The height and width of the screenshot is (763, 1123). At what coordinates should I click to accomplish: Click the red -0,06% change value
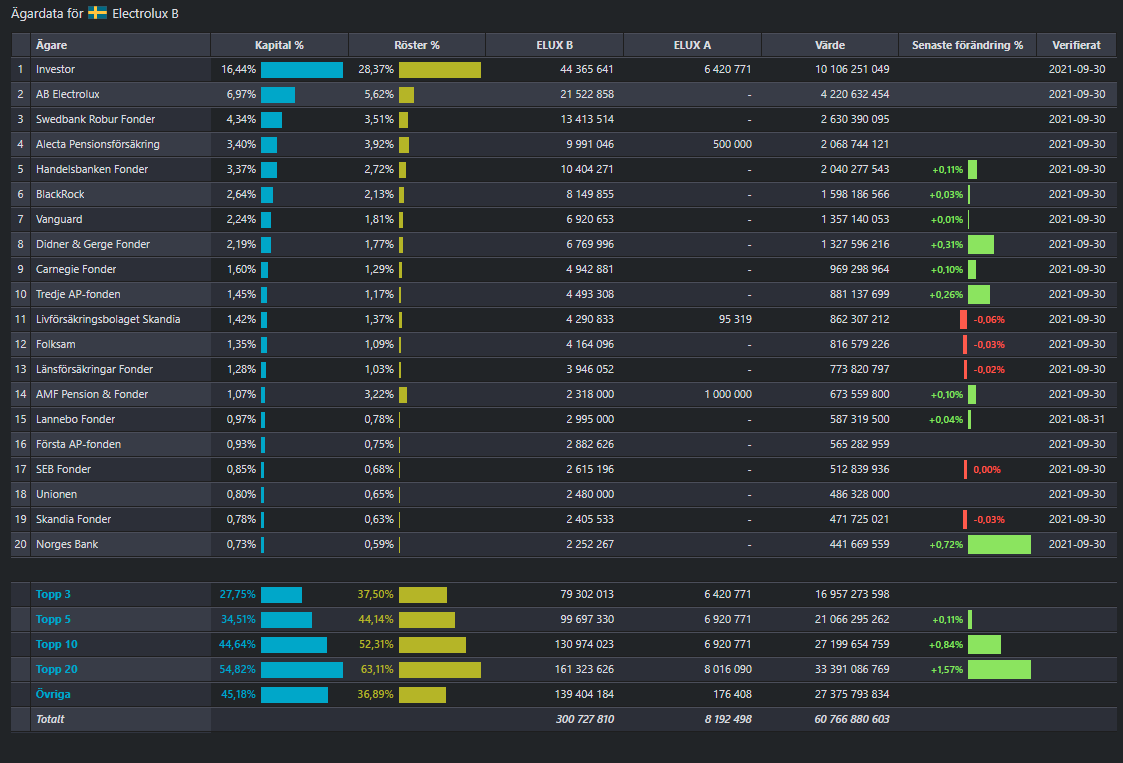989,320
